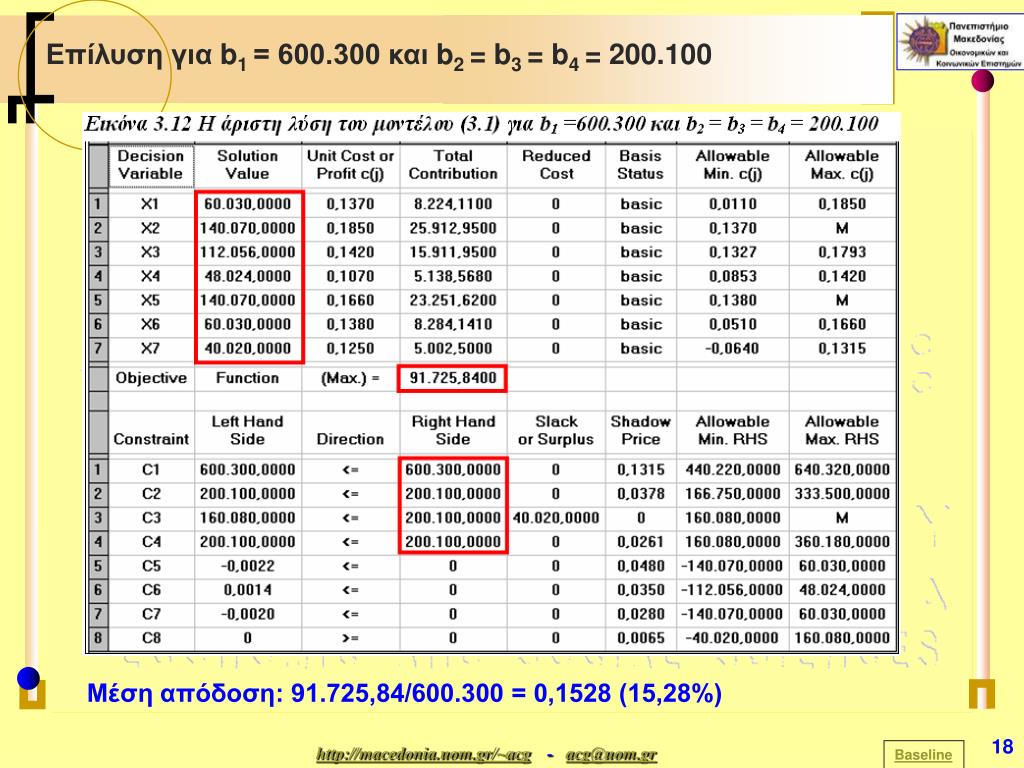Click the C1 right hand side 600.300,0000
Viewport: 1024px width, 768px height.
[x=453, y=470]
